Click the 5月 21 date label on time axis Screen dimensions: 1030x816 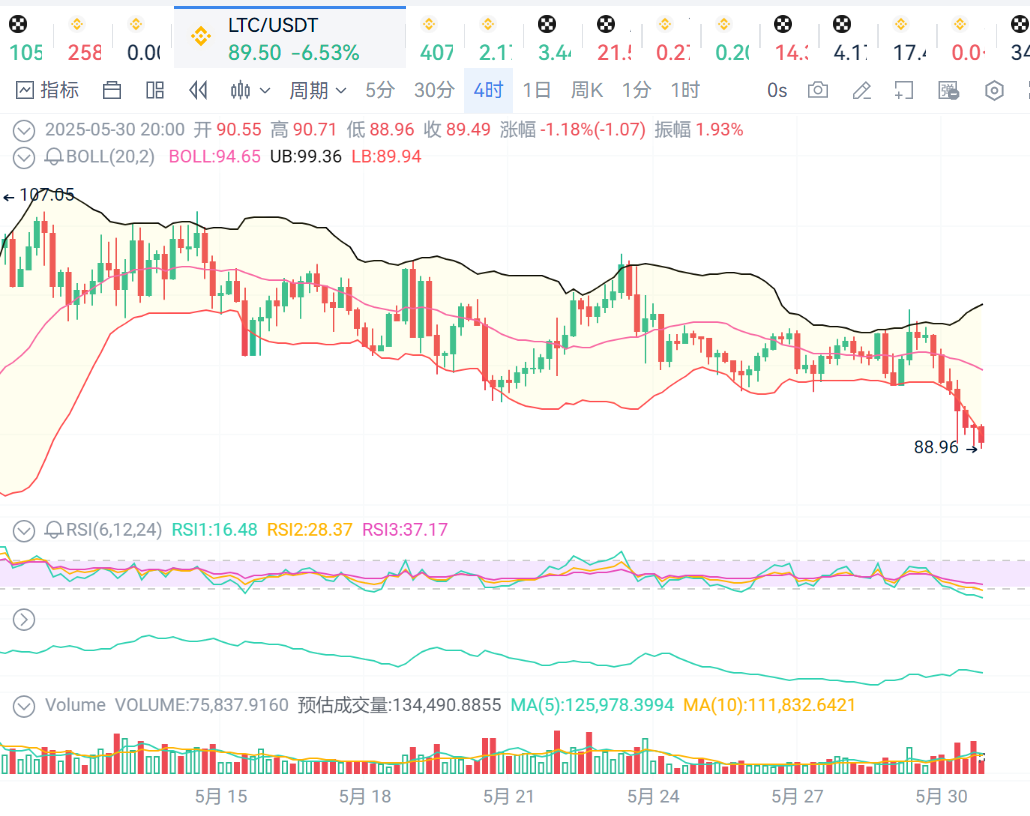(510, 797)
